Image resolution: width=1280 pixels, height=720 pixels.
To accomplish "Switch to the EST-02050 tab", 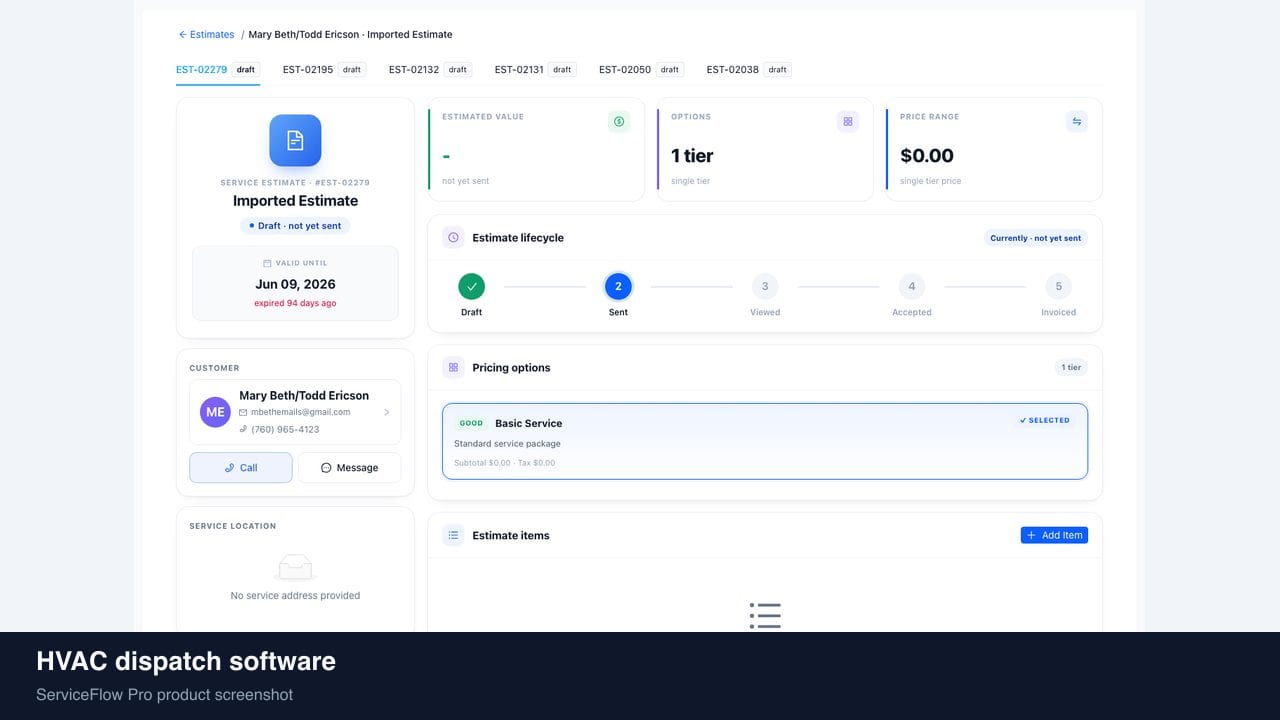I will (641, 70).
